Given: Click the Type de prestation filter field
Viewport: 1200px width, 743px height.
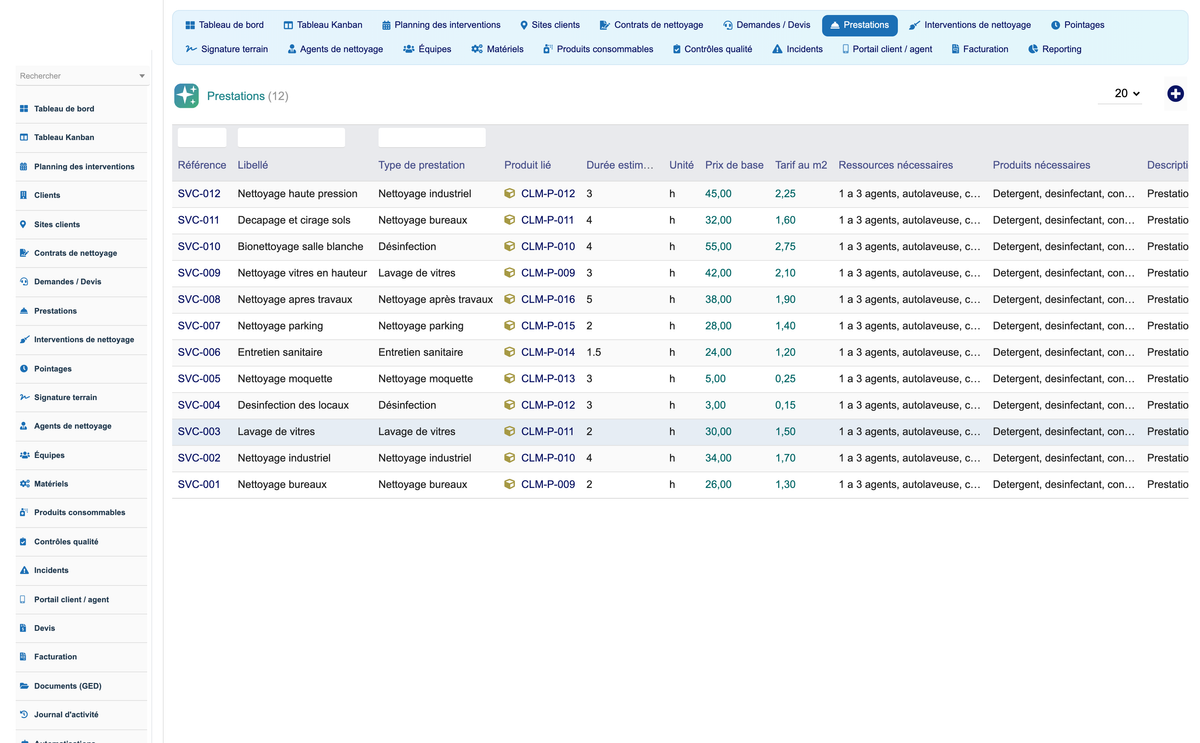Looking at the screenshot, I should click(432, 137).
